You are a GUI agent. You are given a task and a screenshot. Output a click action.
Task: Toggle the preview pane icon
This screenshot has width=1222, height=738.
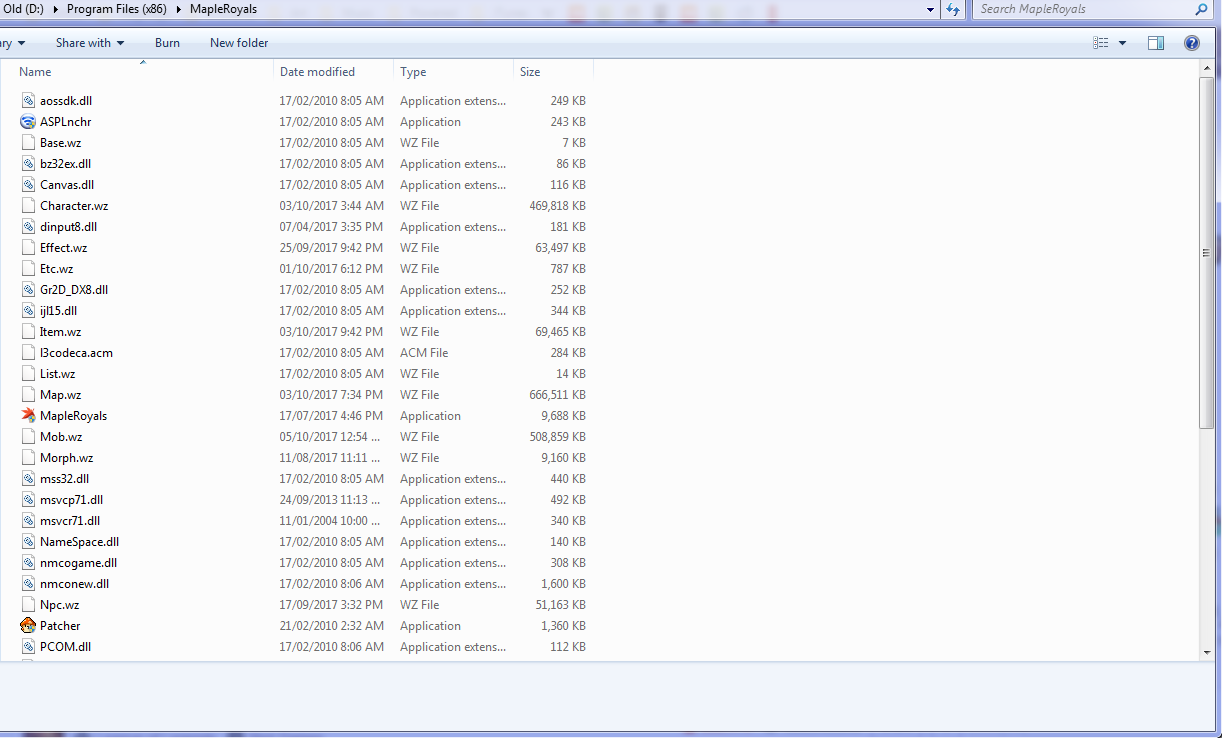pos(1156,43)
